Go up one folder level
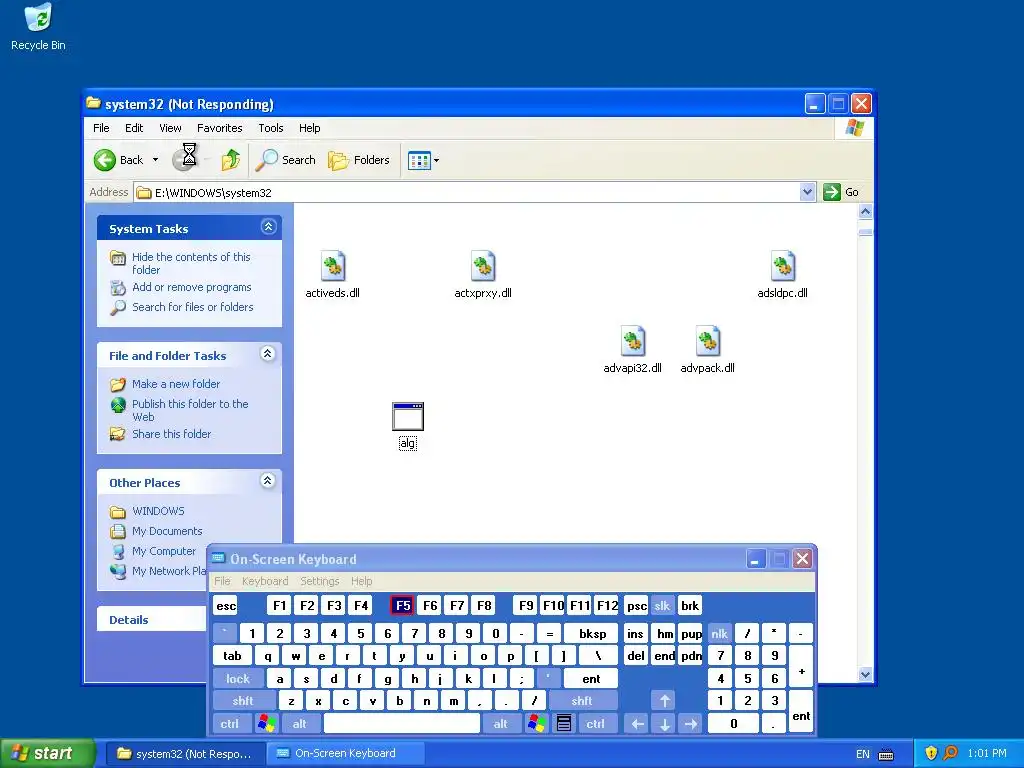1024x768 pixels. 231,159
